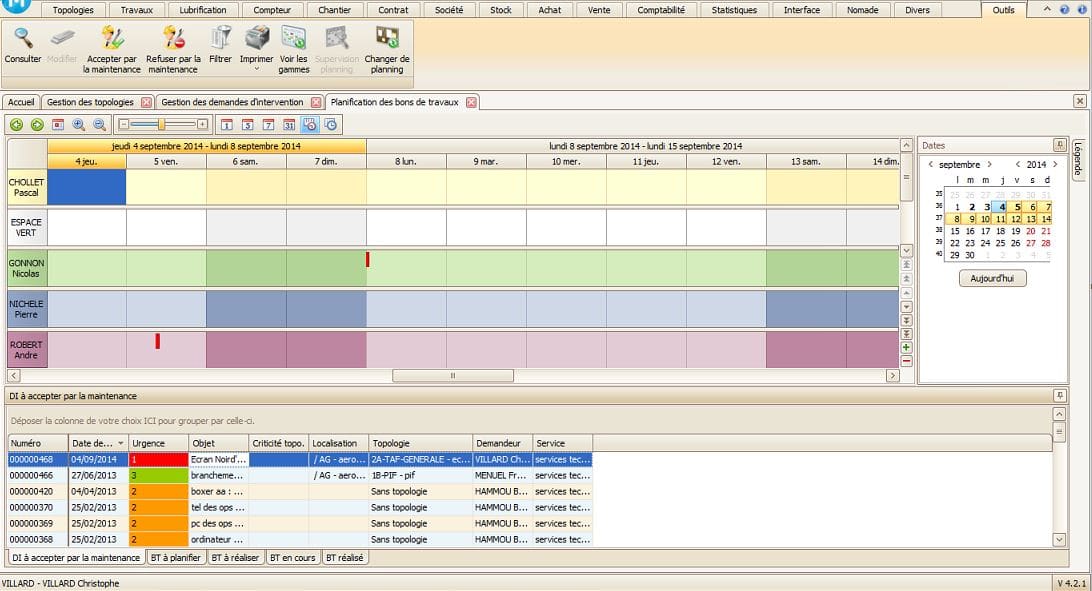Close Gestion des demandes d'intervention tab
Viewport: 1092px width, 591px height.
tap(316, 102)
